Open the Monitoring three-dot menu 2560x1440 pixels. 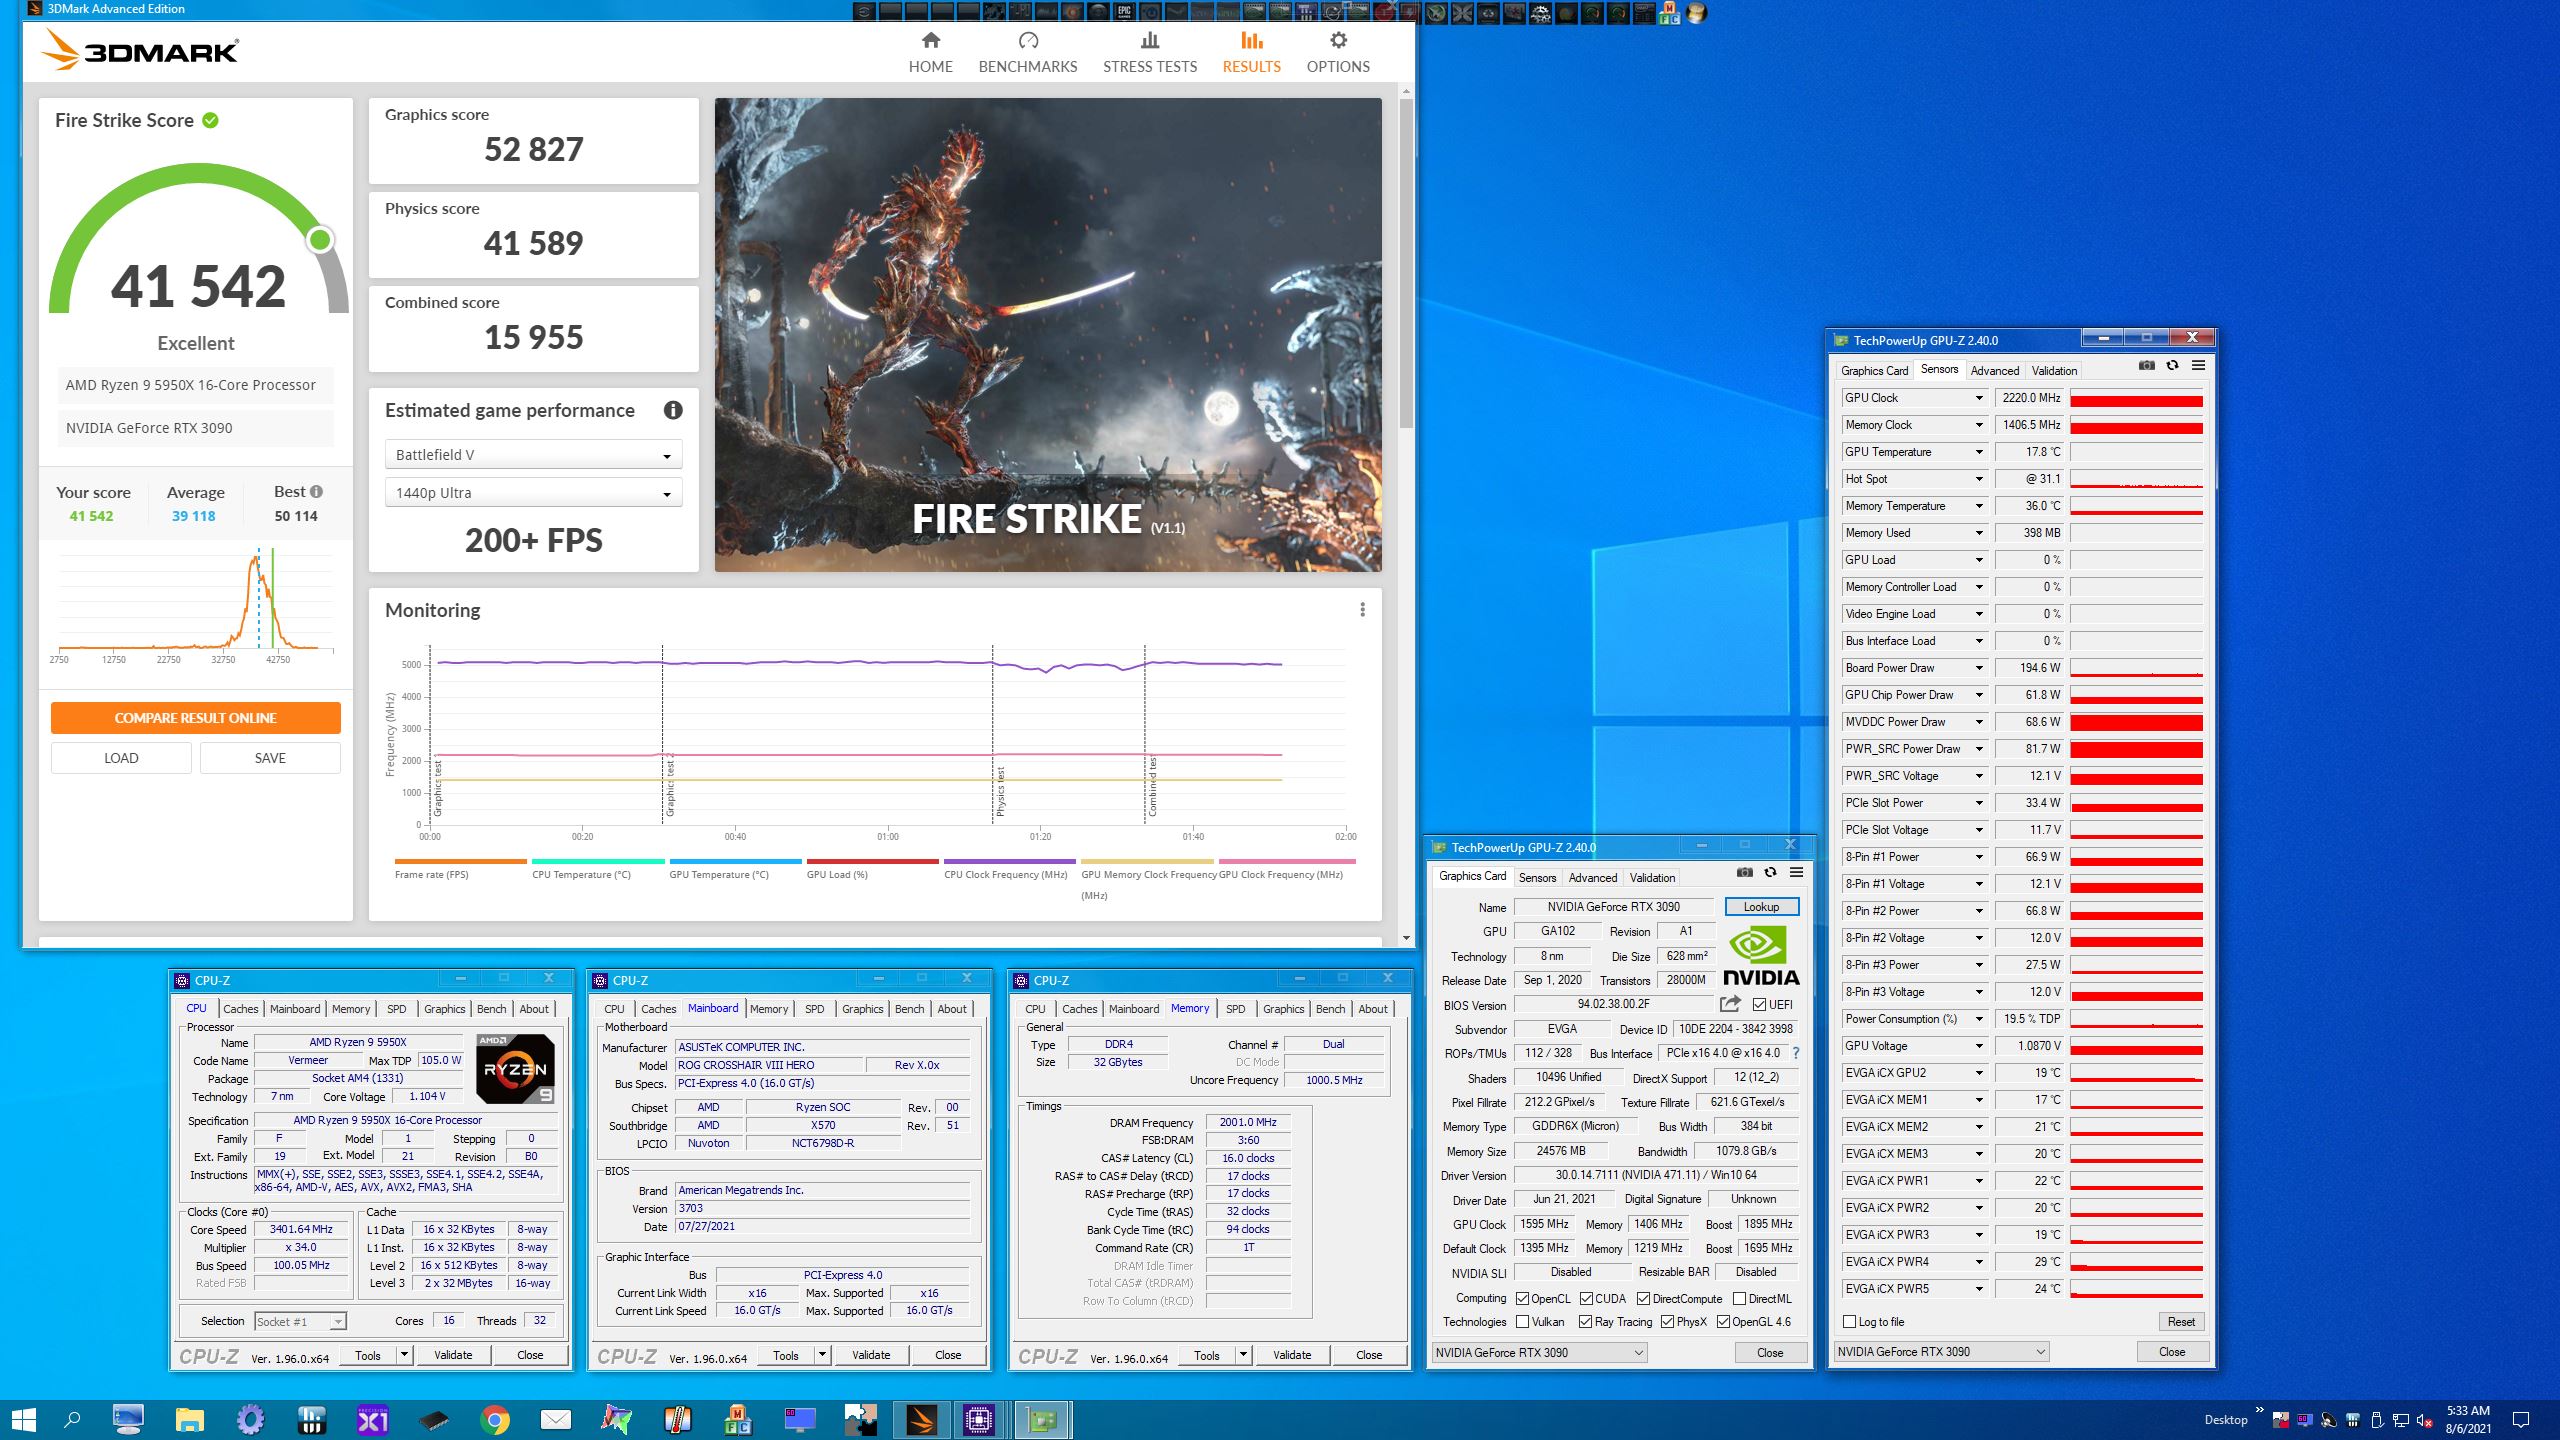point(1362,610)
